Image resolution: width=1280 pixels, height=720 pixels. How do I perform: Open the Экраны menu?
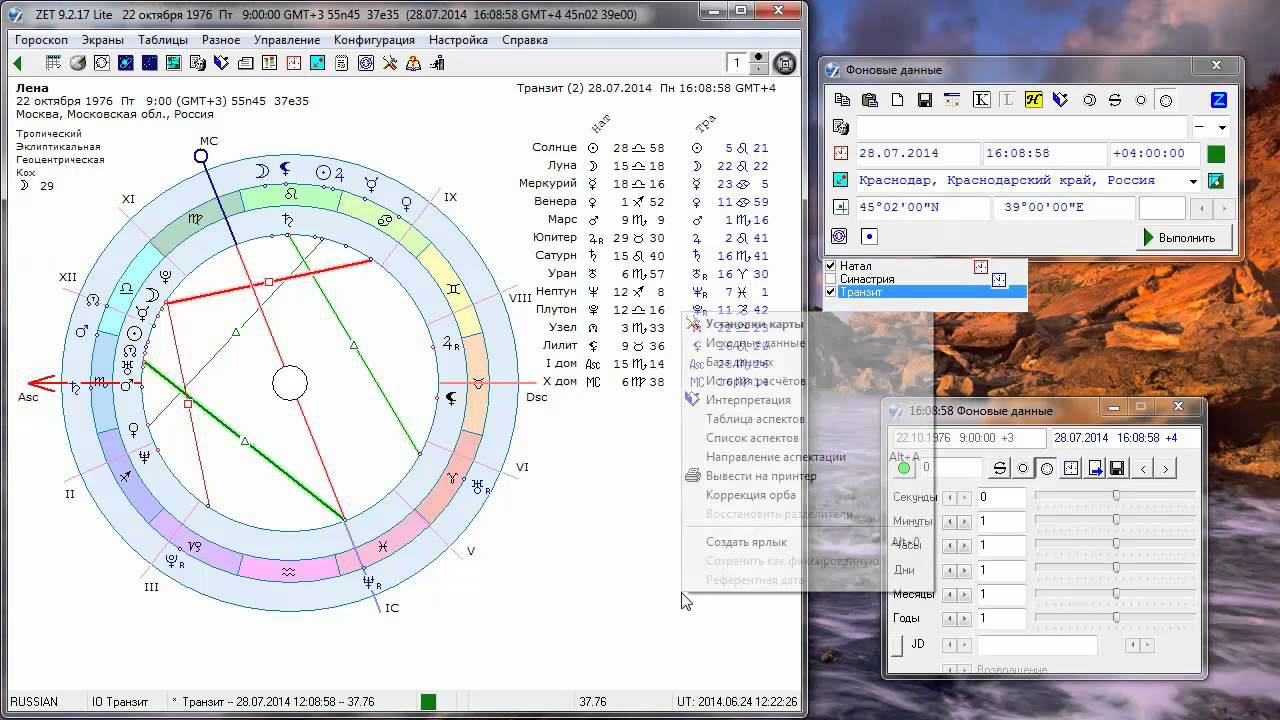point(103,40)
